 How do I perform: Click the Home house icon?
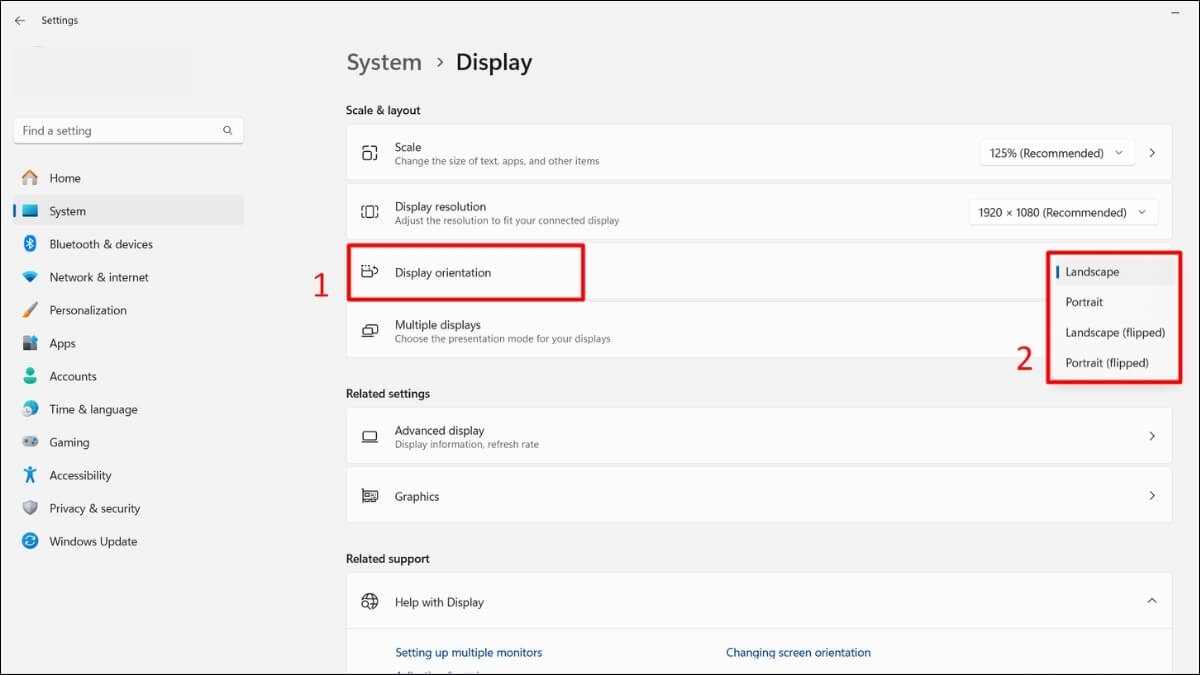[x=30, y=178]
